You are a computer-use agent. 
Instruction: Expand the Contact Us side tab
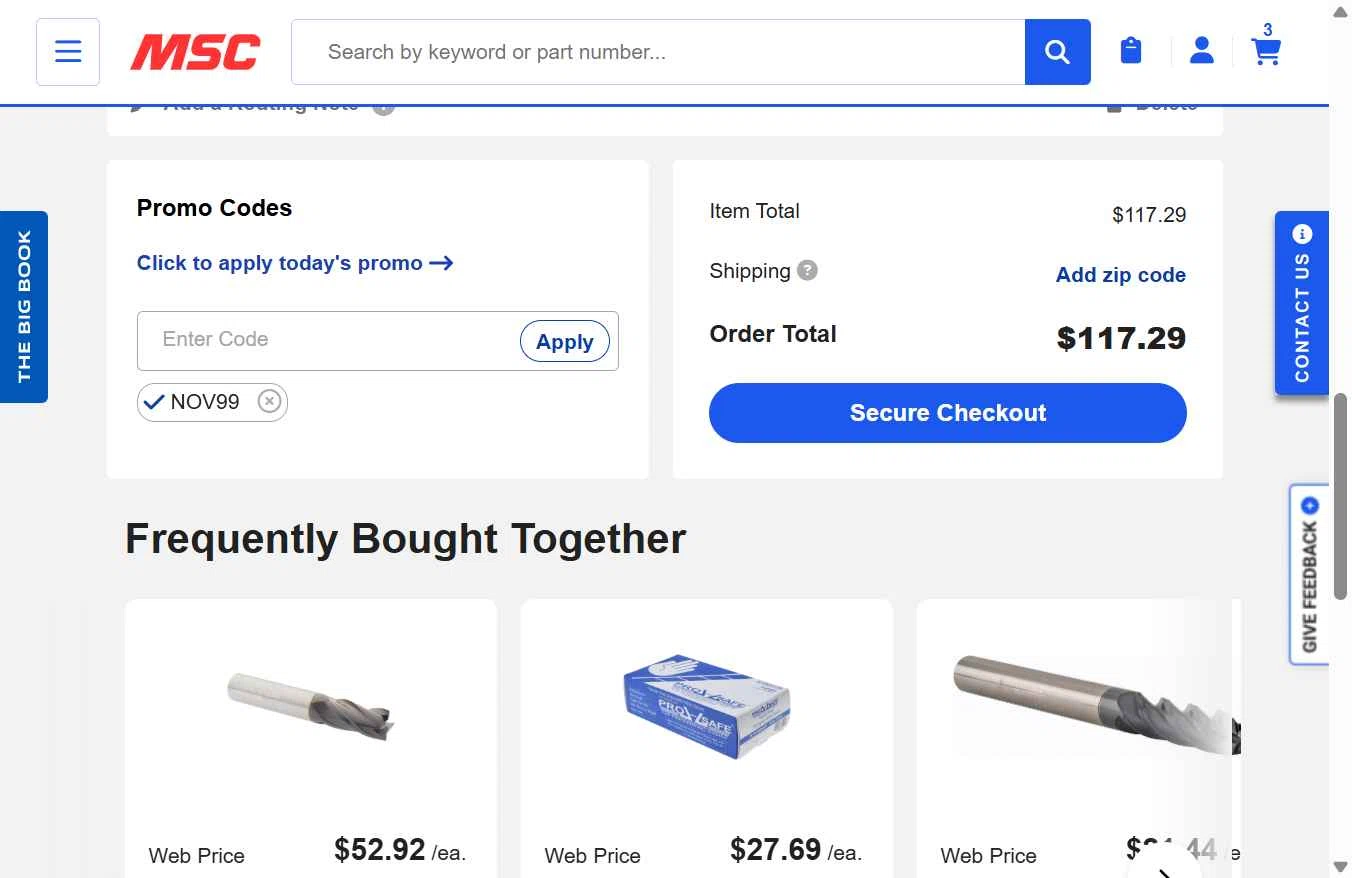click(1301, 303)
